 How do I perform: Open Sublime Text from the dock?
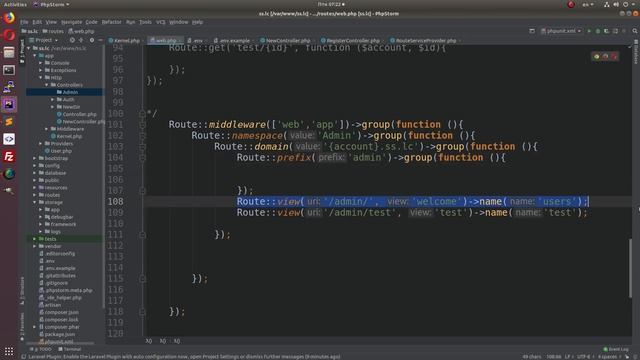[9, 122]
